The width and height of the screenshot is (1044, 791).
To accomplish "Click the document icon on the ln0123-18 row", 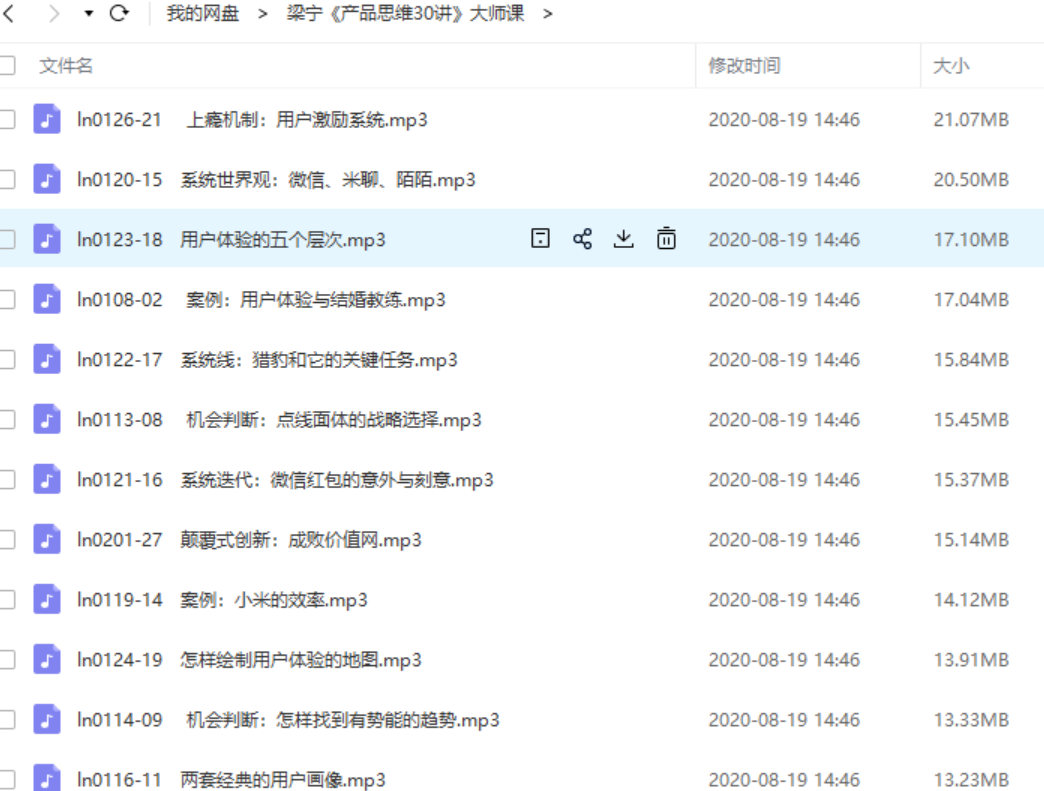I will [540, 238].
